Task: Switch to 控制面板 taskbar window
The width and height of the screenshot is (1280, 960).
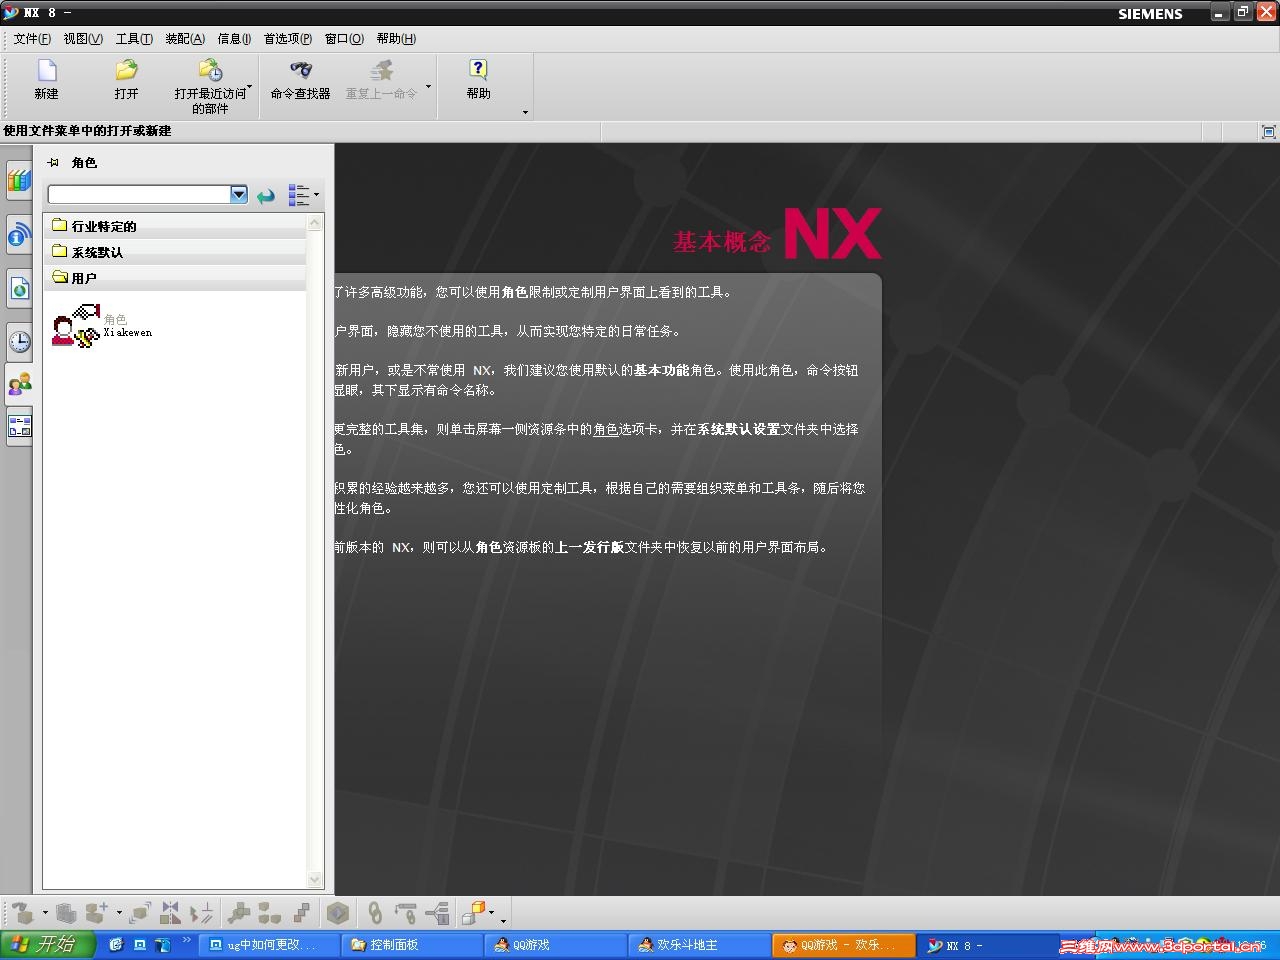Action: [412, 945]
